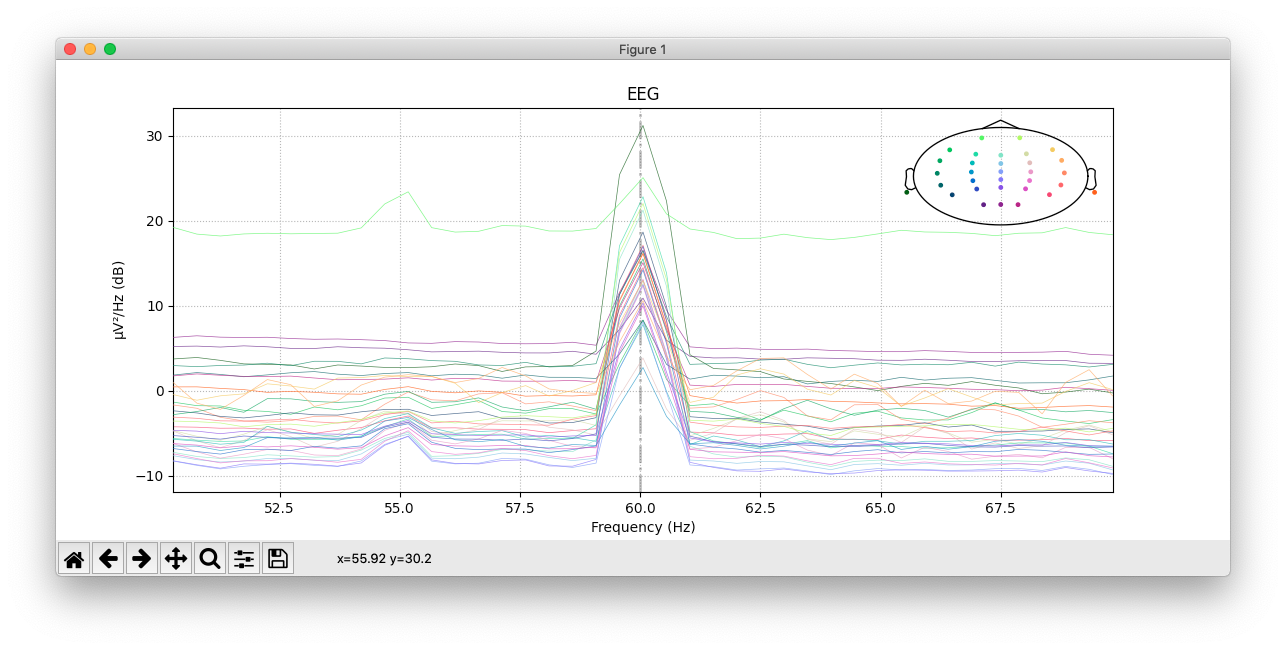
Task: Click the sensor head topomap inset
Action: click(1000, 174)
